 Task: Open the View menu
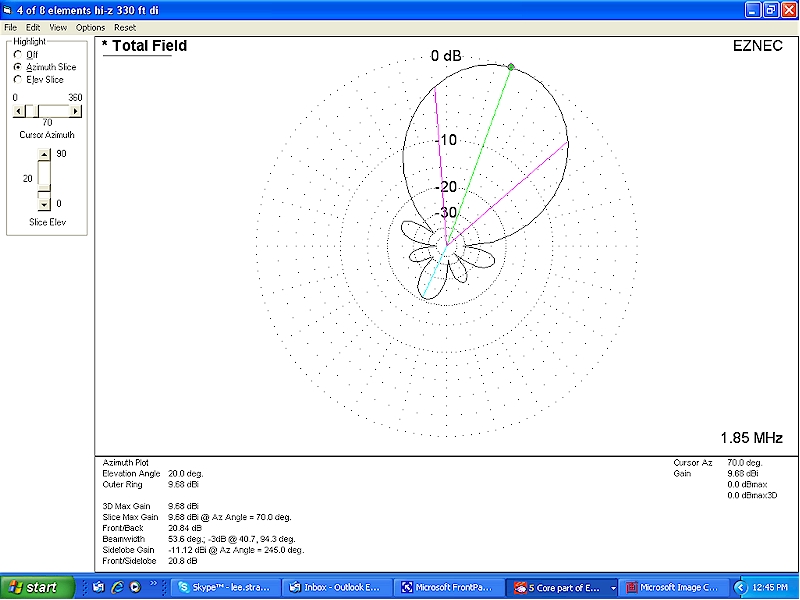[58, 27]
